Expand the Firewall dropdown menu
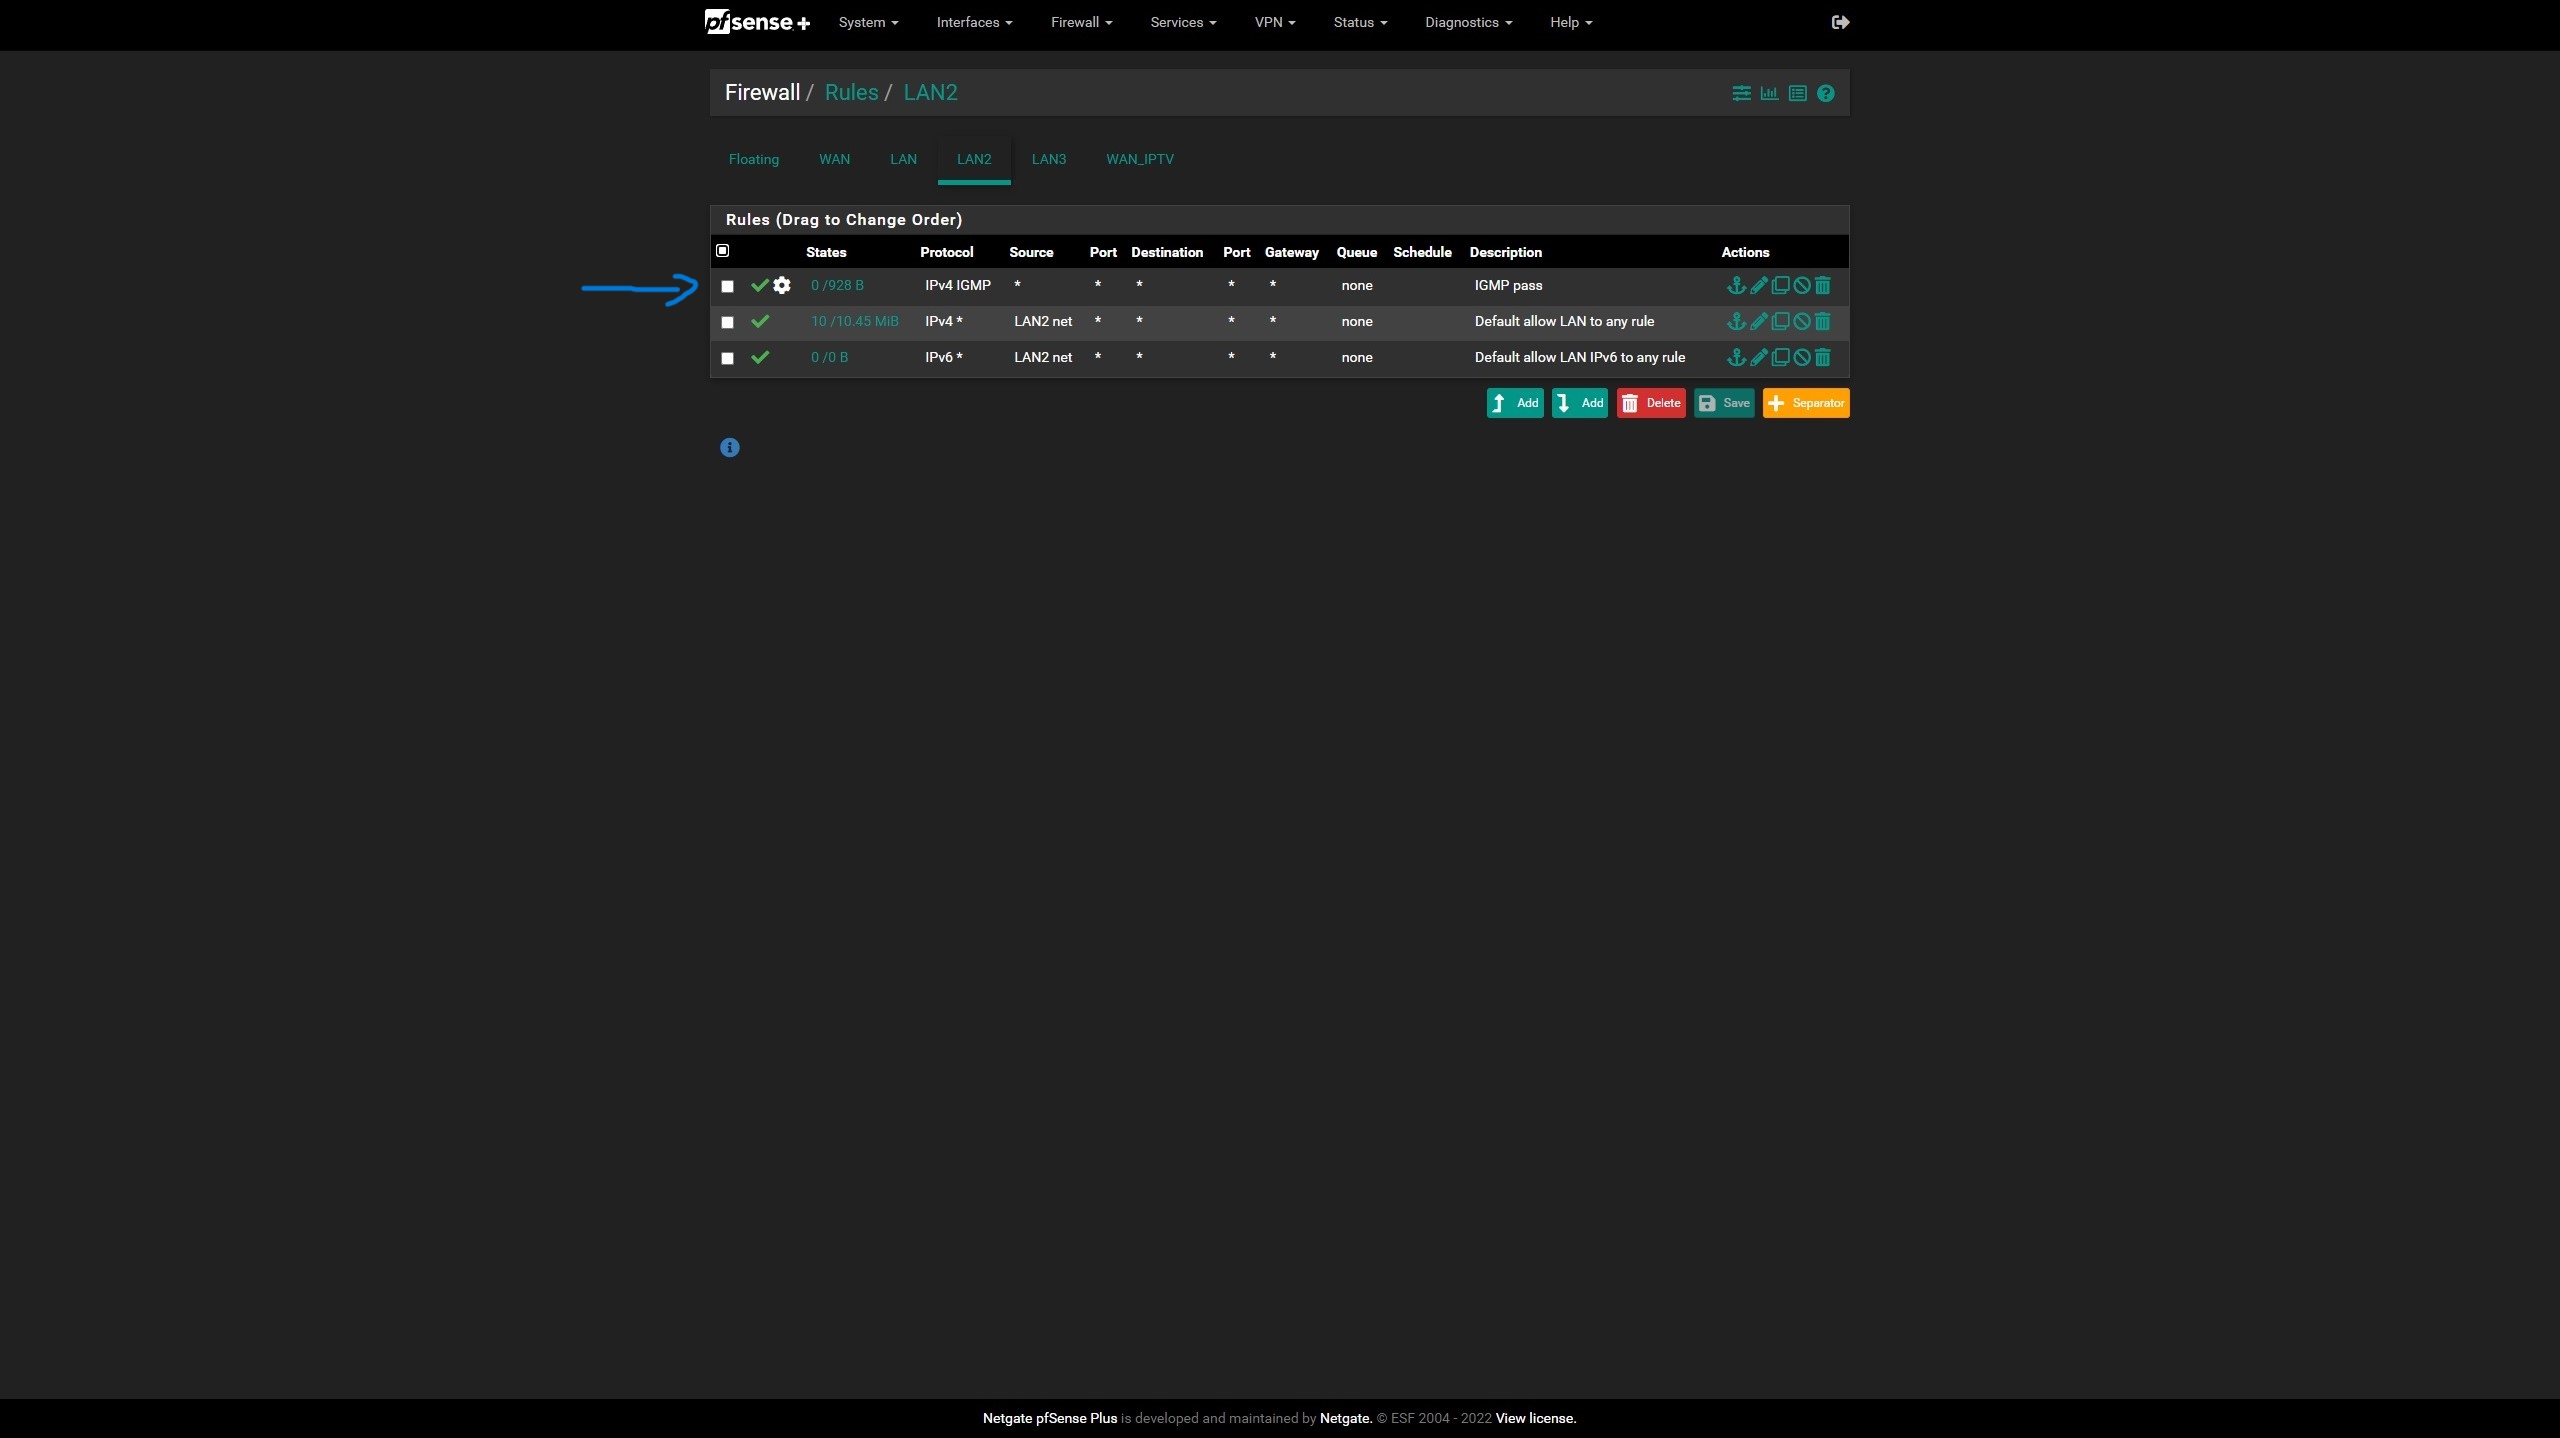Screen dimensions: 2560x1438 point(1081,22)
